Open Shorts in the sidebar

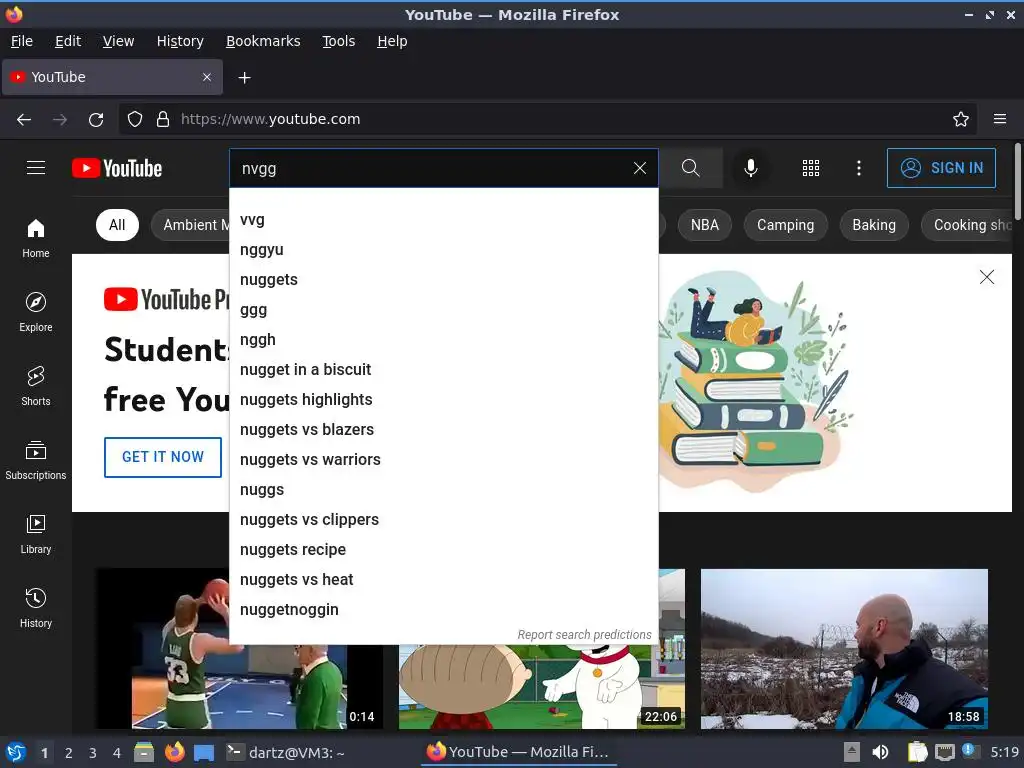coord(36,386)
